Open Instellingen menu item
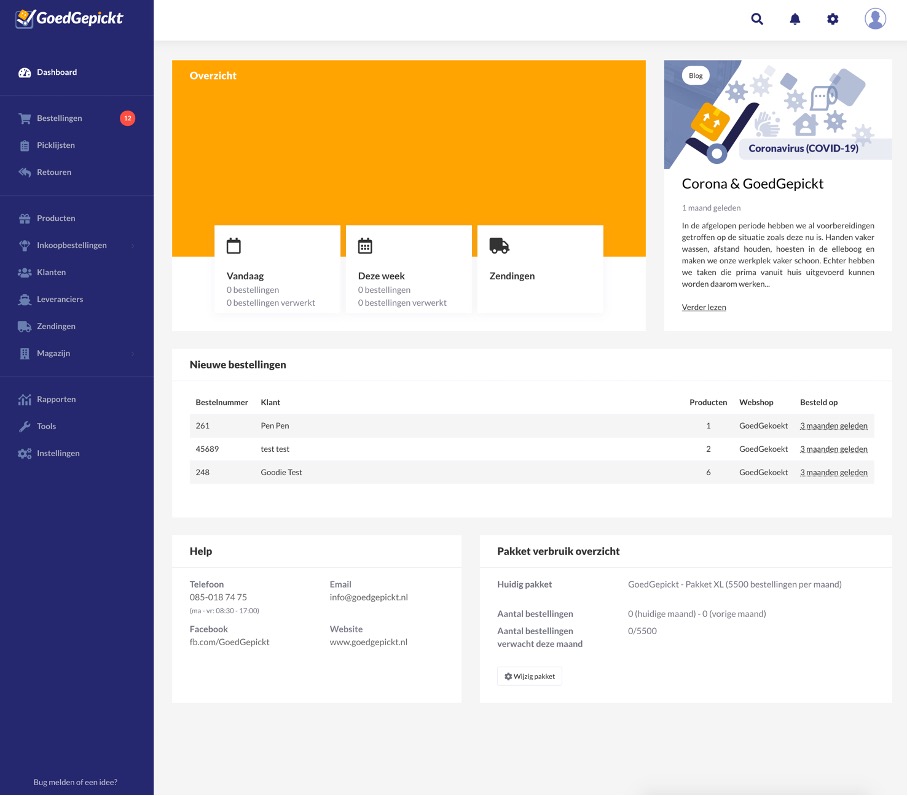 (x=58, y=453)
